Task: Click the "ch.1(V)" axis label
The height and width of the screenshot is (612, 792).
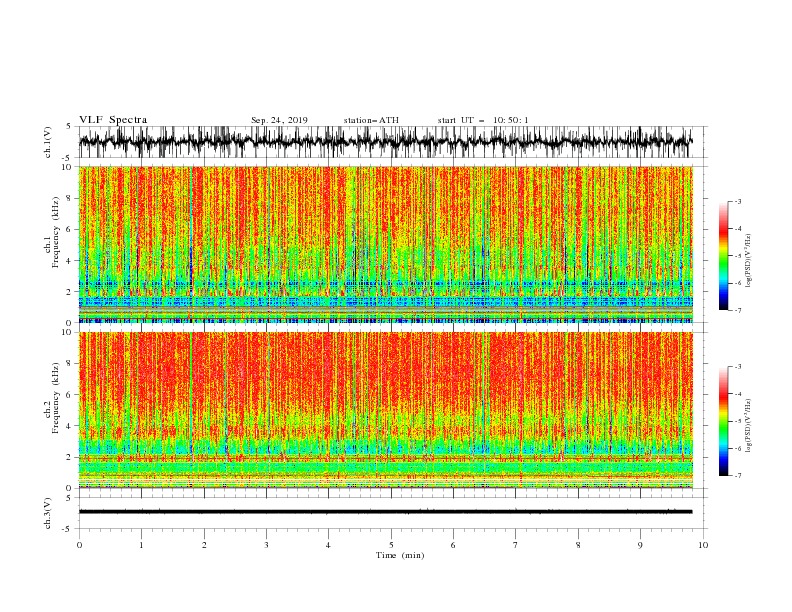Action: [48, 142]
